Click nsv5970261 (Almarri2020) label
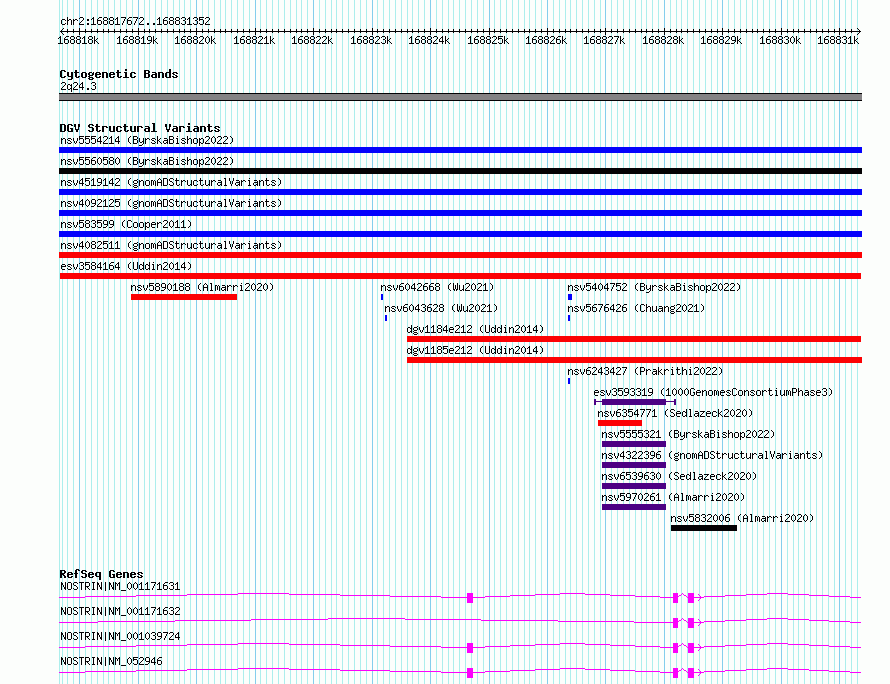Image resolution: width=890 pixels, height=684 pixels. 673,497
